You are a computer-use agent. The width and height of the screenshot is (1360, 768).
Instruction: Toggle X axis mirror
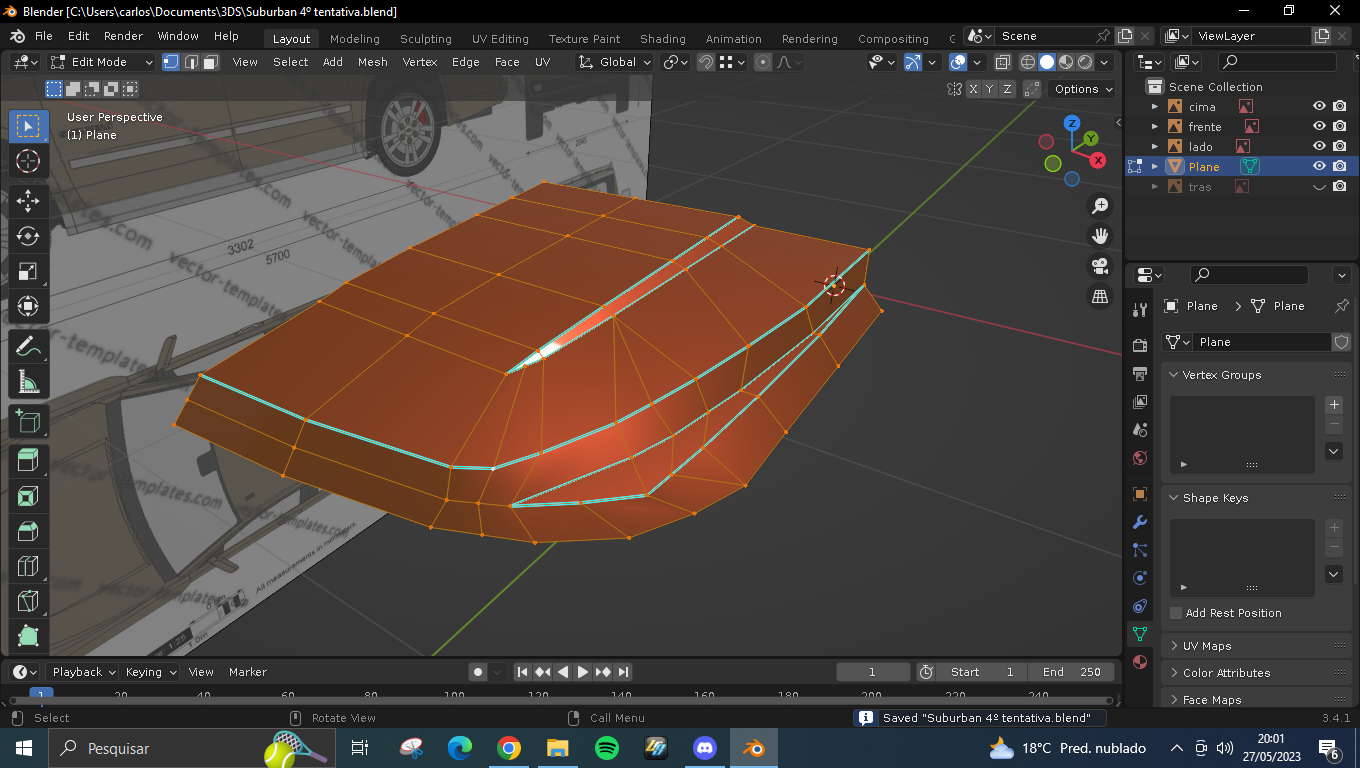pyautogui.click(x=973, y=89)
